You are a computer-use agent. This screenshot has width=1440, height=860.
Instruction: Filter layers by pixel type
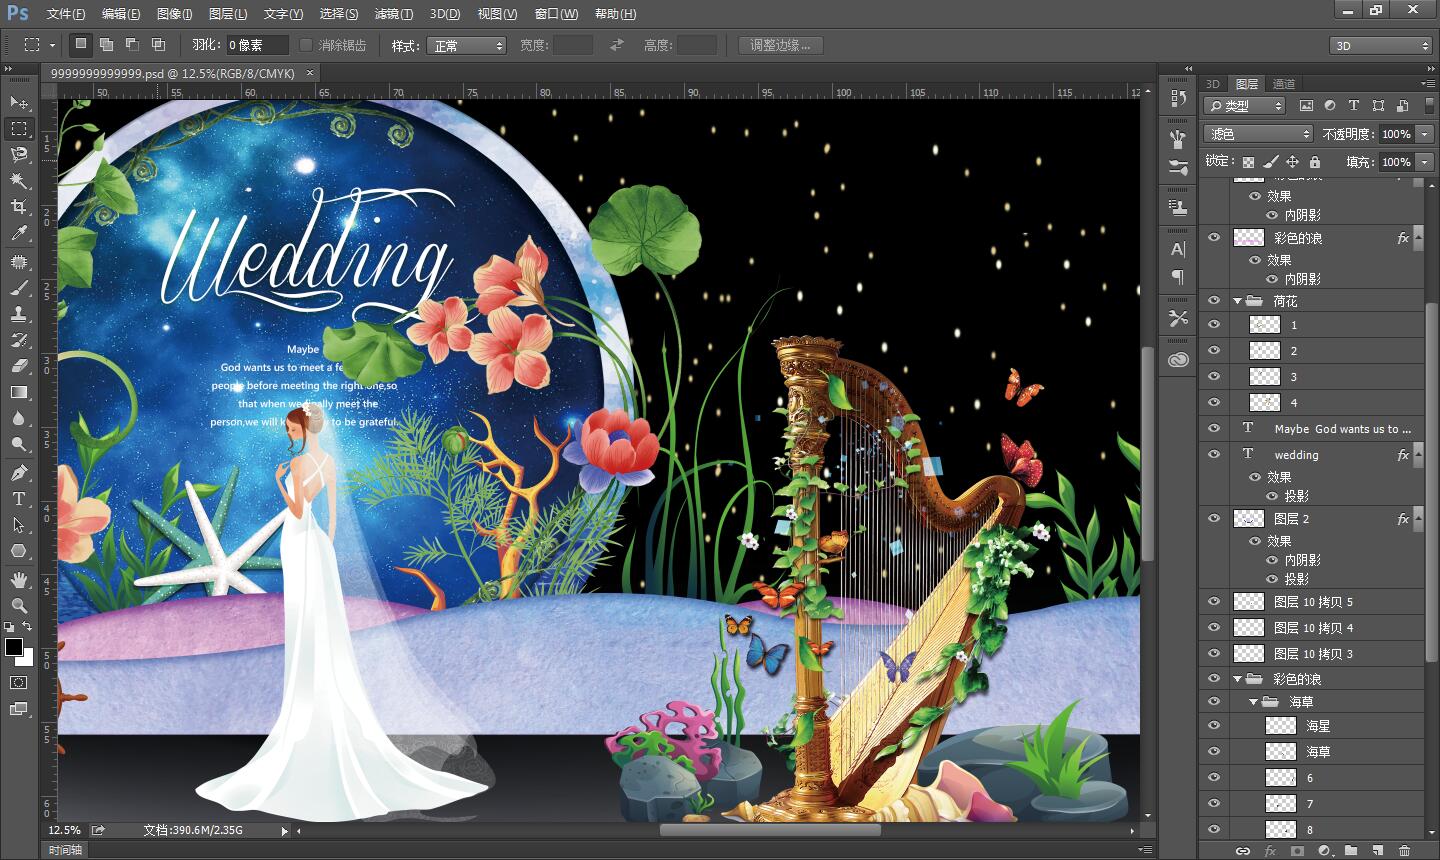1306,106
